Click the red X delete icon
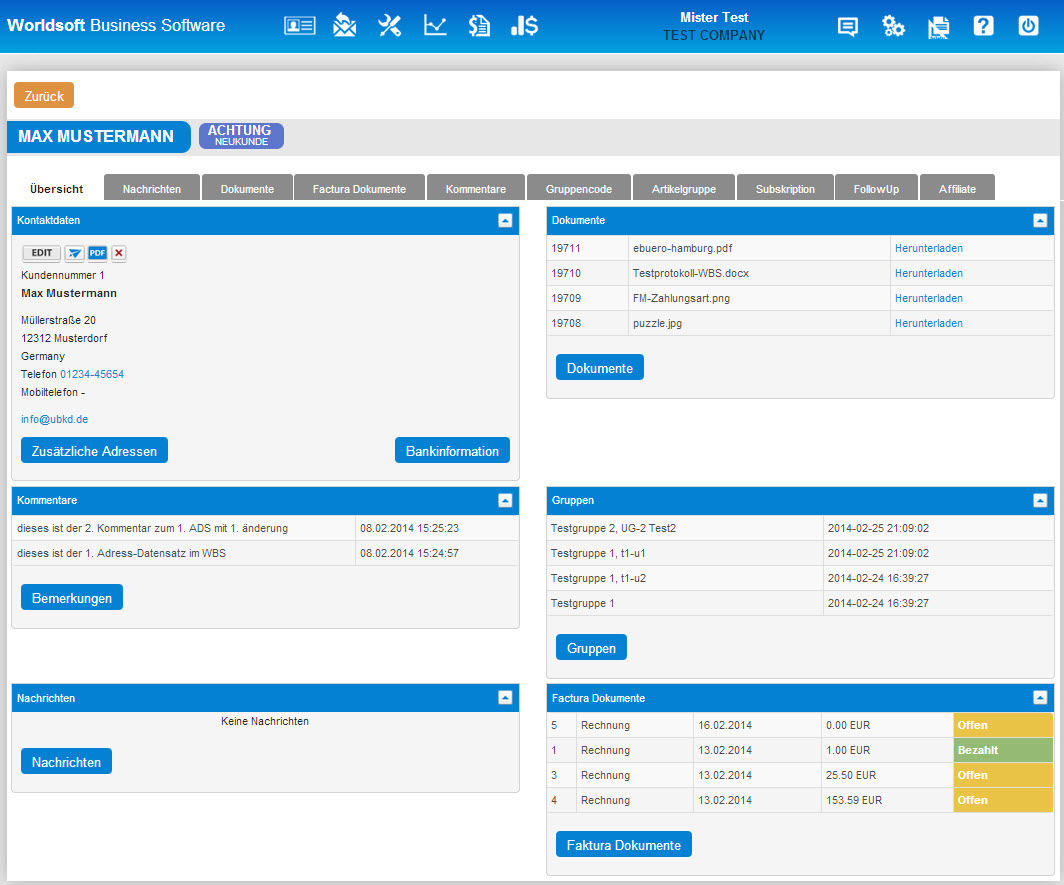The image size is (1064, 885). [119, 253]
